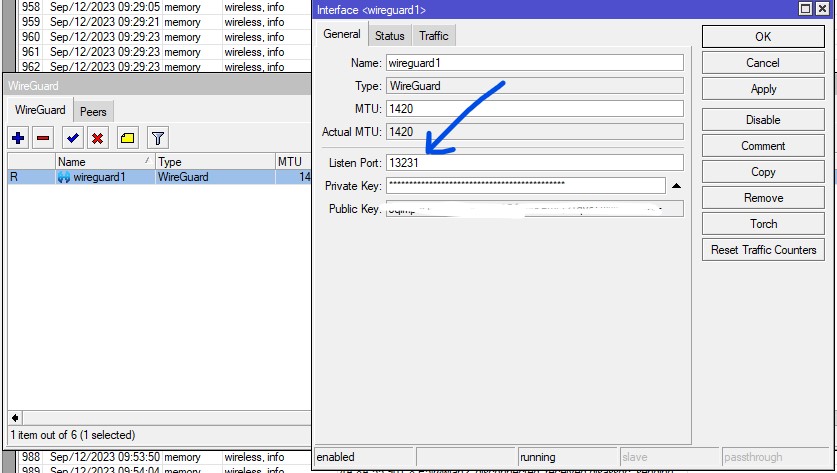This screenshot has height=473, width=837.
Task: Click the R flag of wireguard1 row
Action: click(14, 177)
